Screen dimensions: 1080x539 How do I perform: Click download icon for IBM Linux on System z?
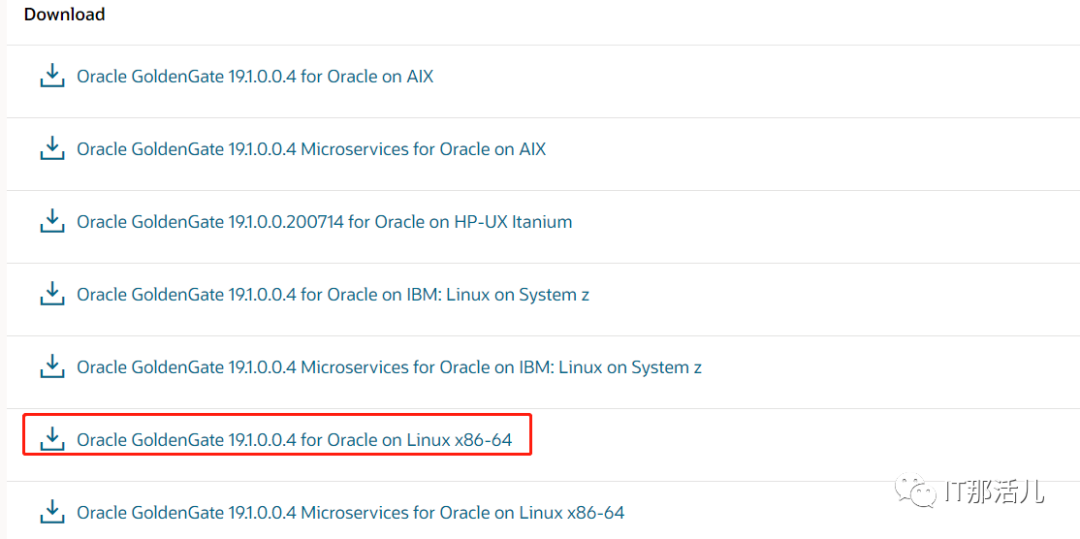(x=51, y=294)
